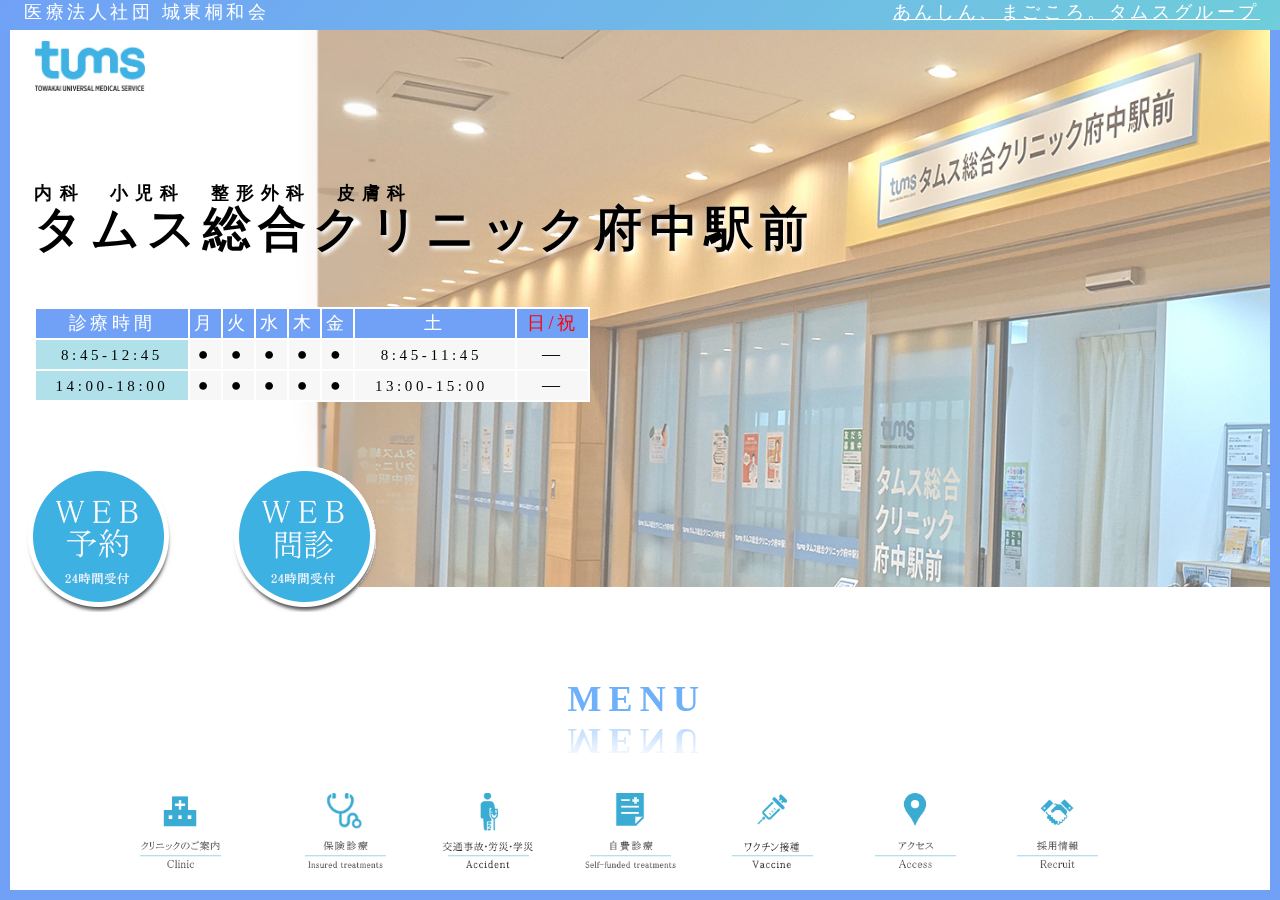Screen dimensions: 1280x900
Task: Click the 医療法人社団 城東桐和会 header text
Action: (x=145, y=13)
